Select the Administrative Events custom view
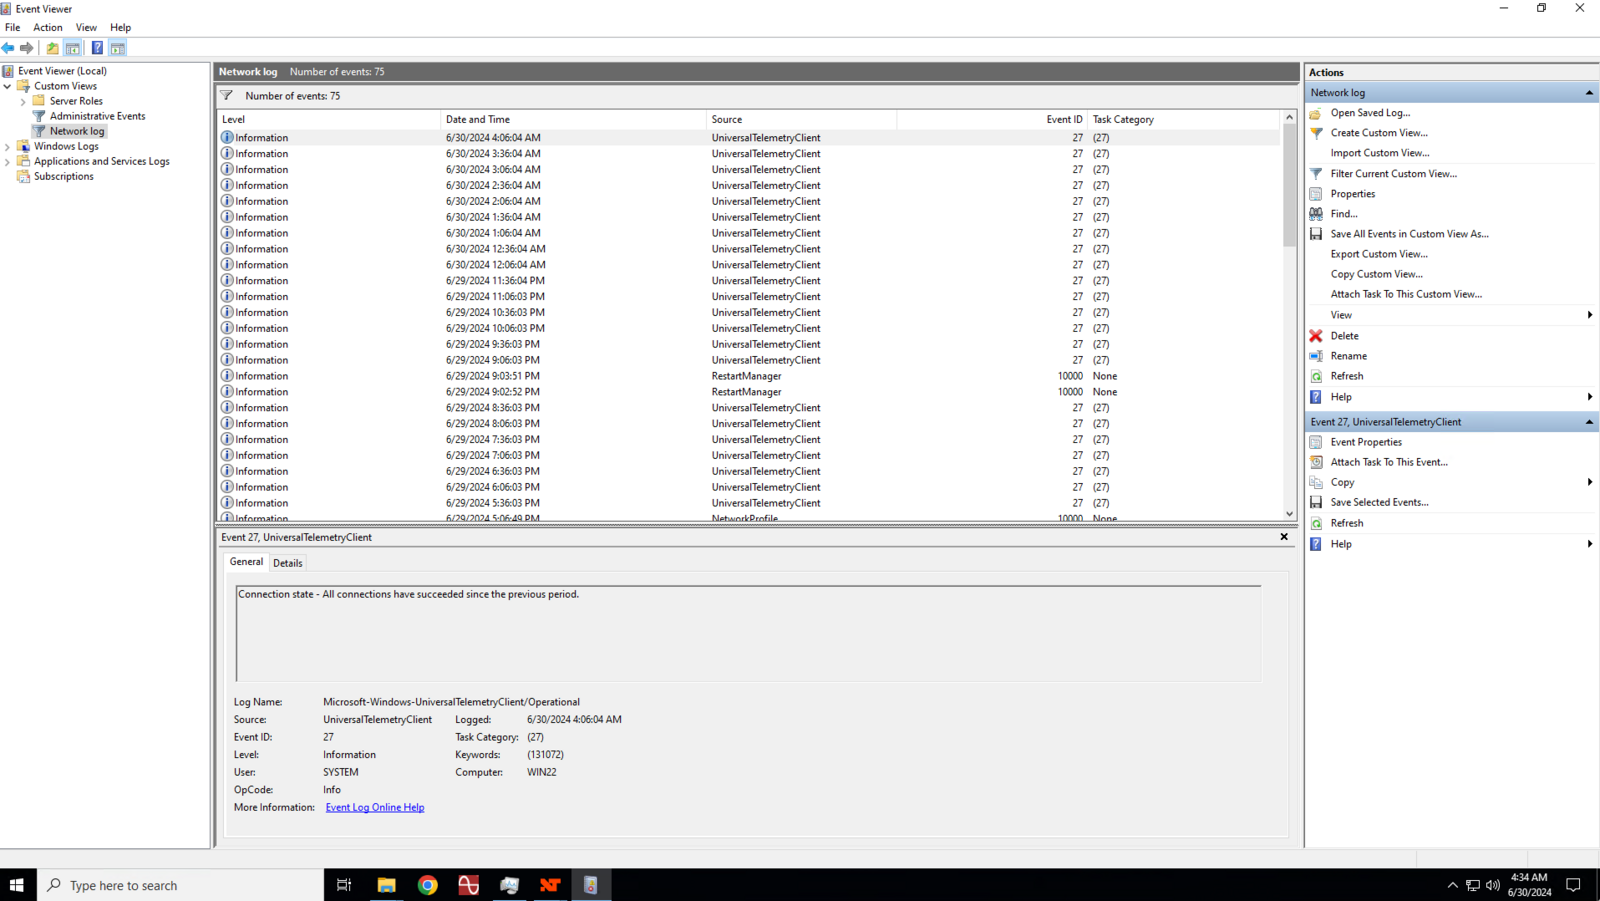 click(97, 116)
